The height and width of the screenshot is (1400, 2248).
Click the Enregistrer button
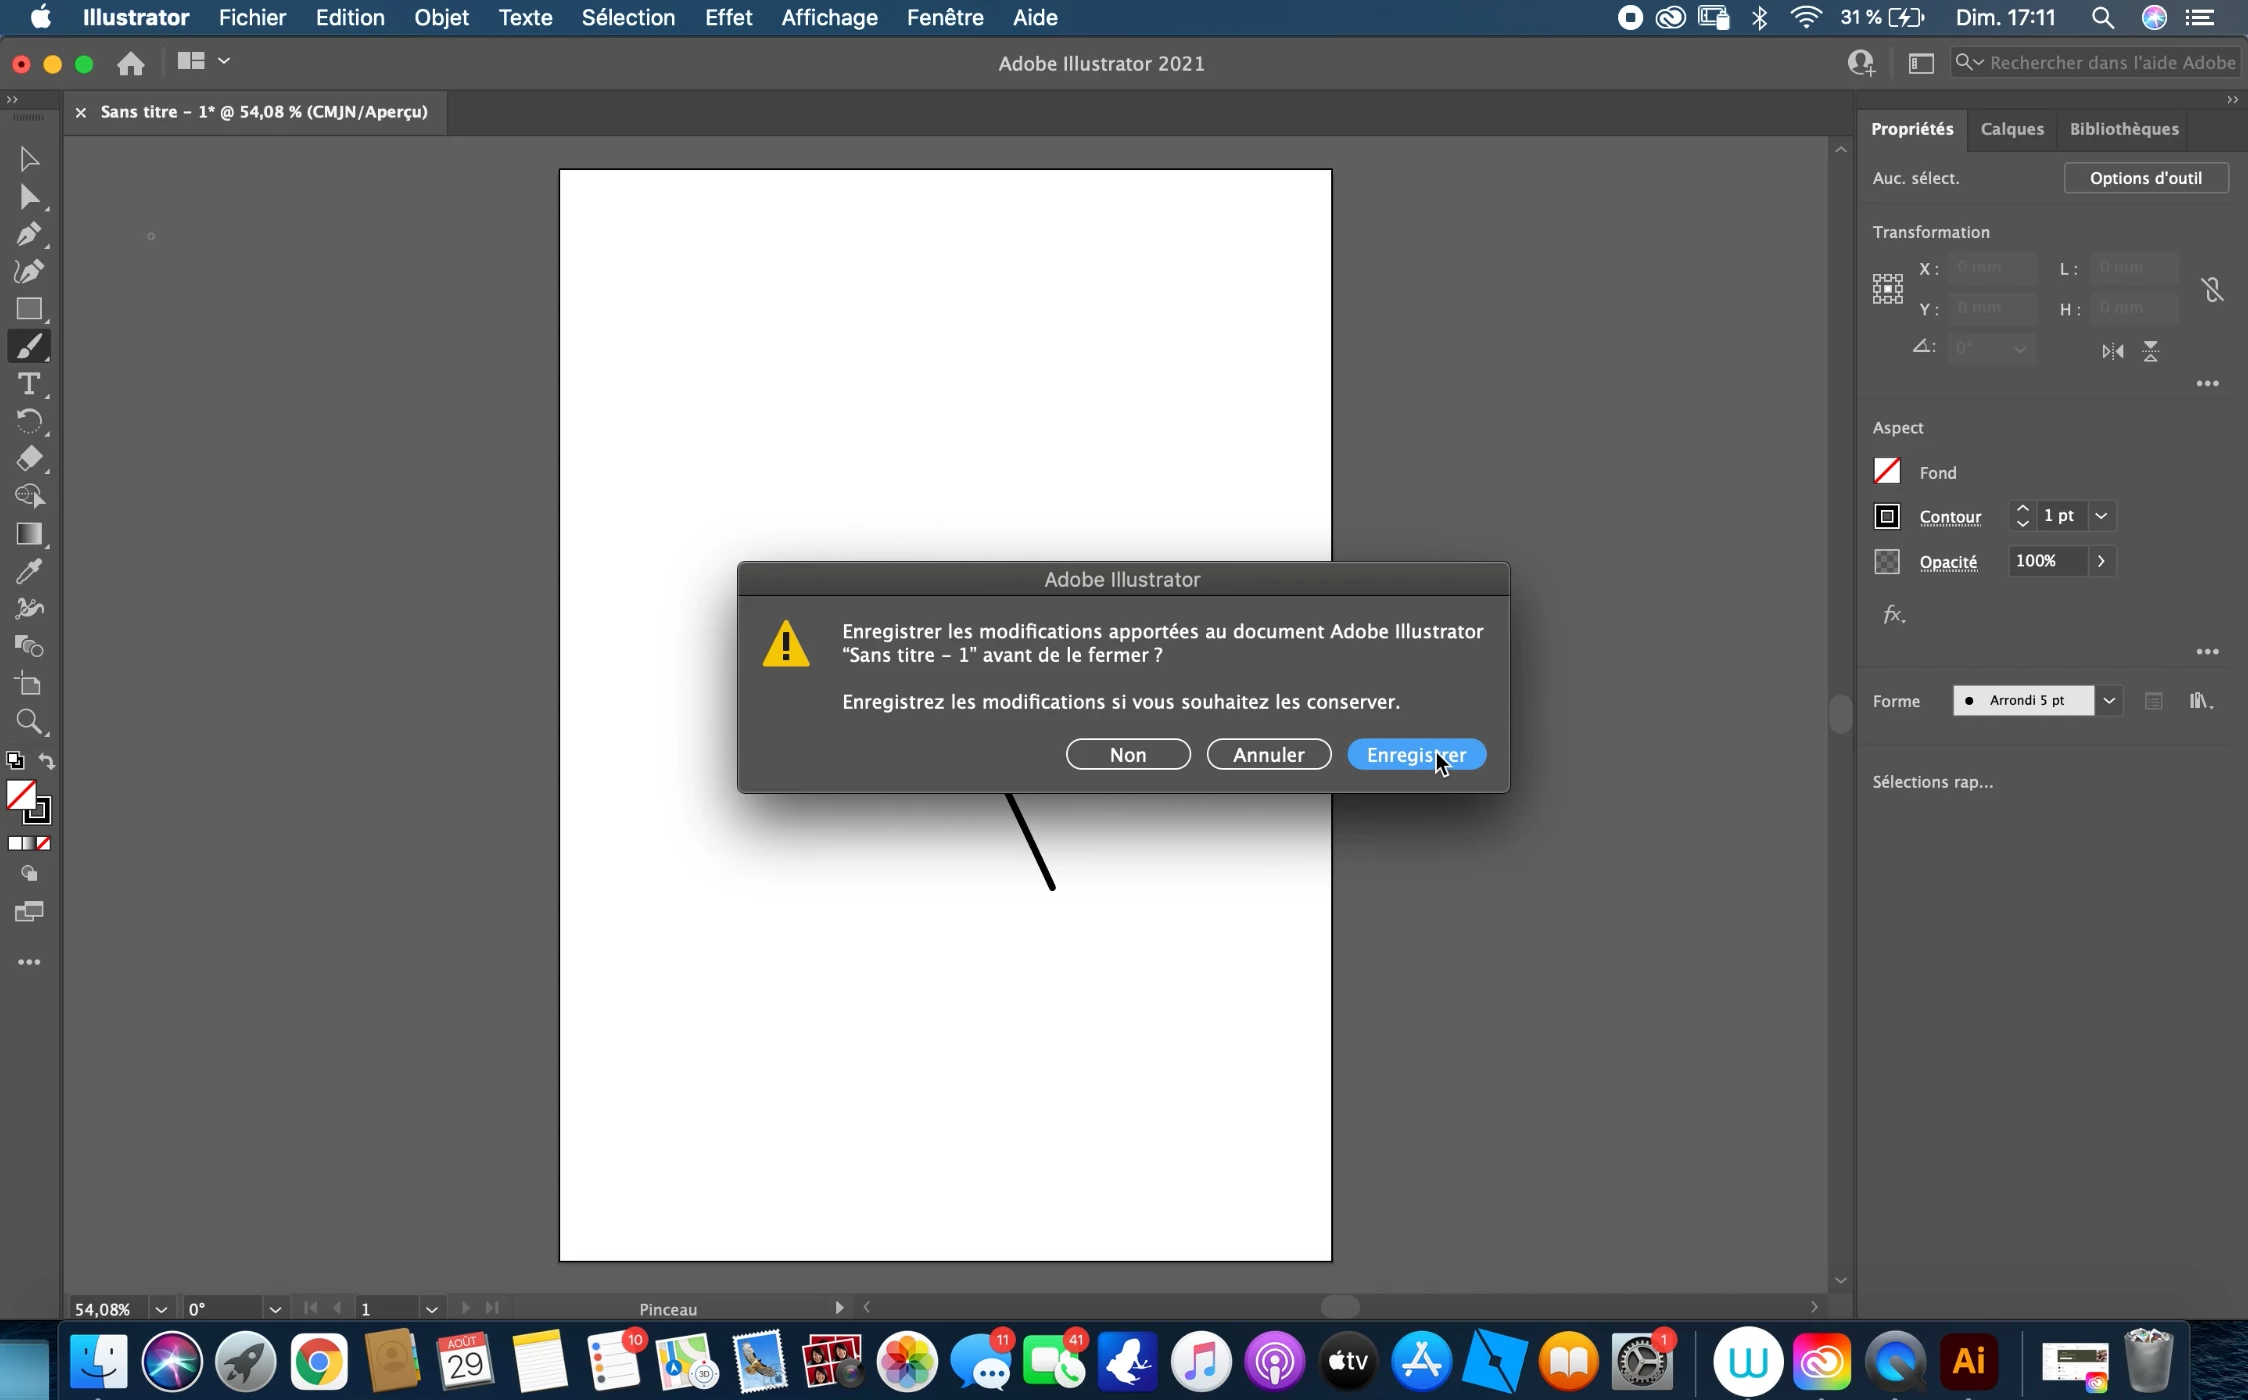pyautogui.click(x=1415, y=755)
